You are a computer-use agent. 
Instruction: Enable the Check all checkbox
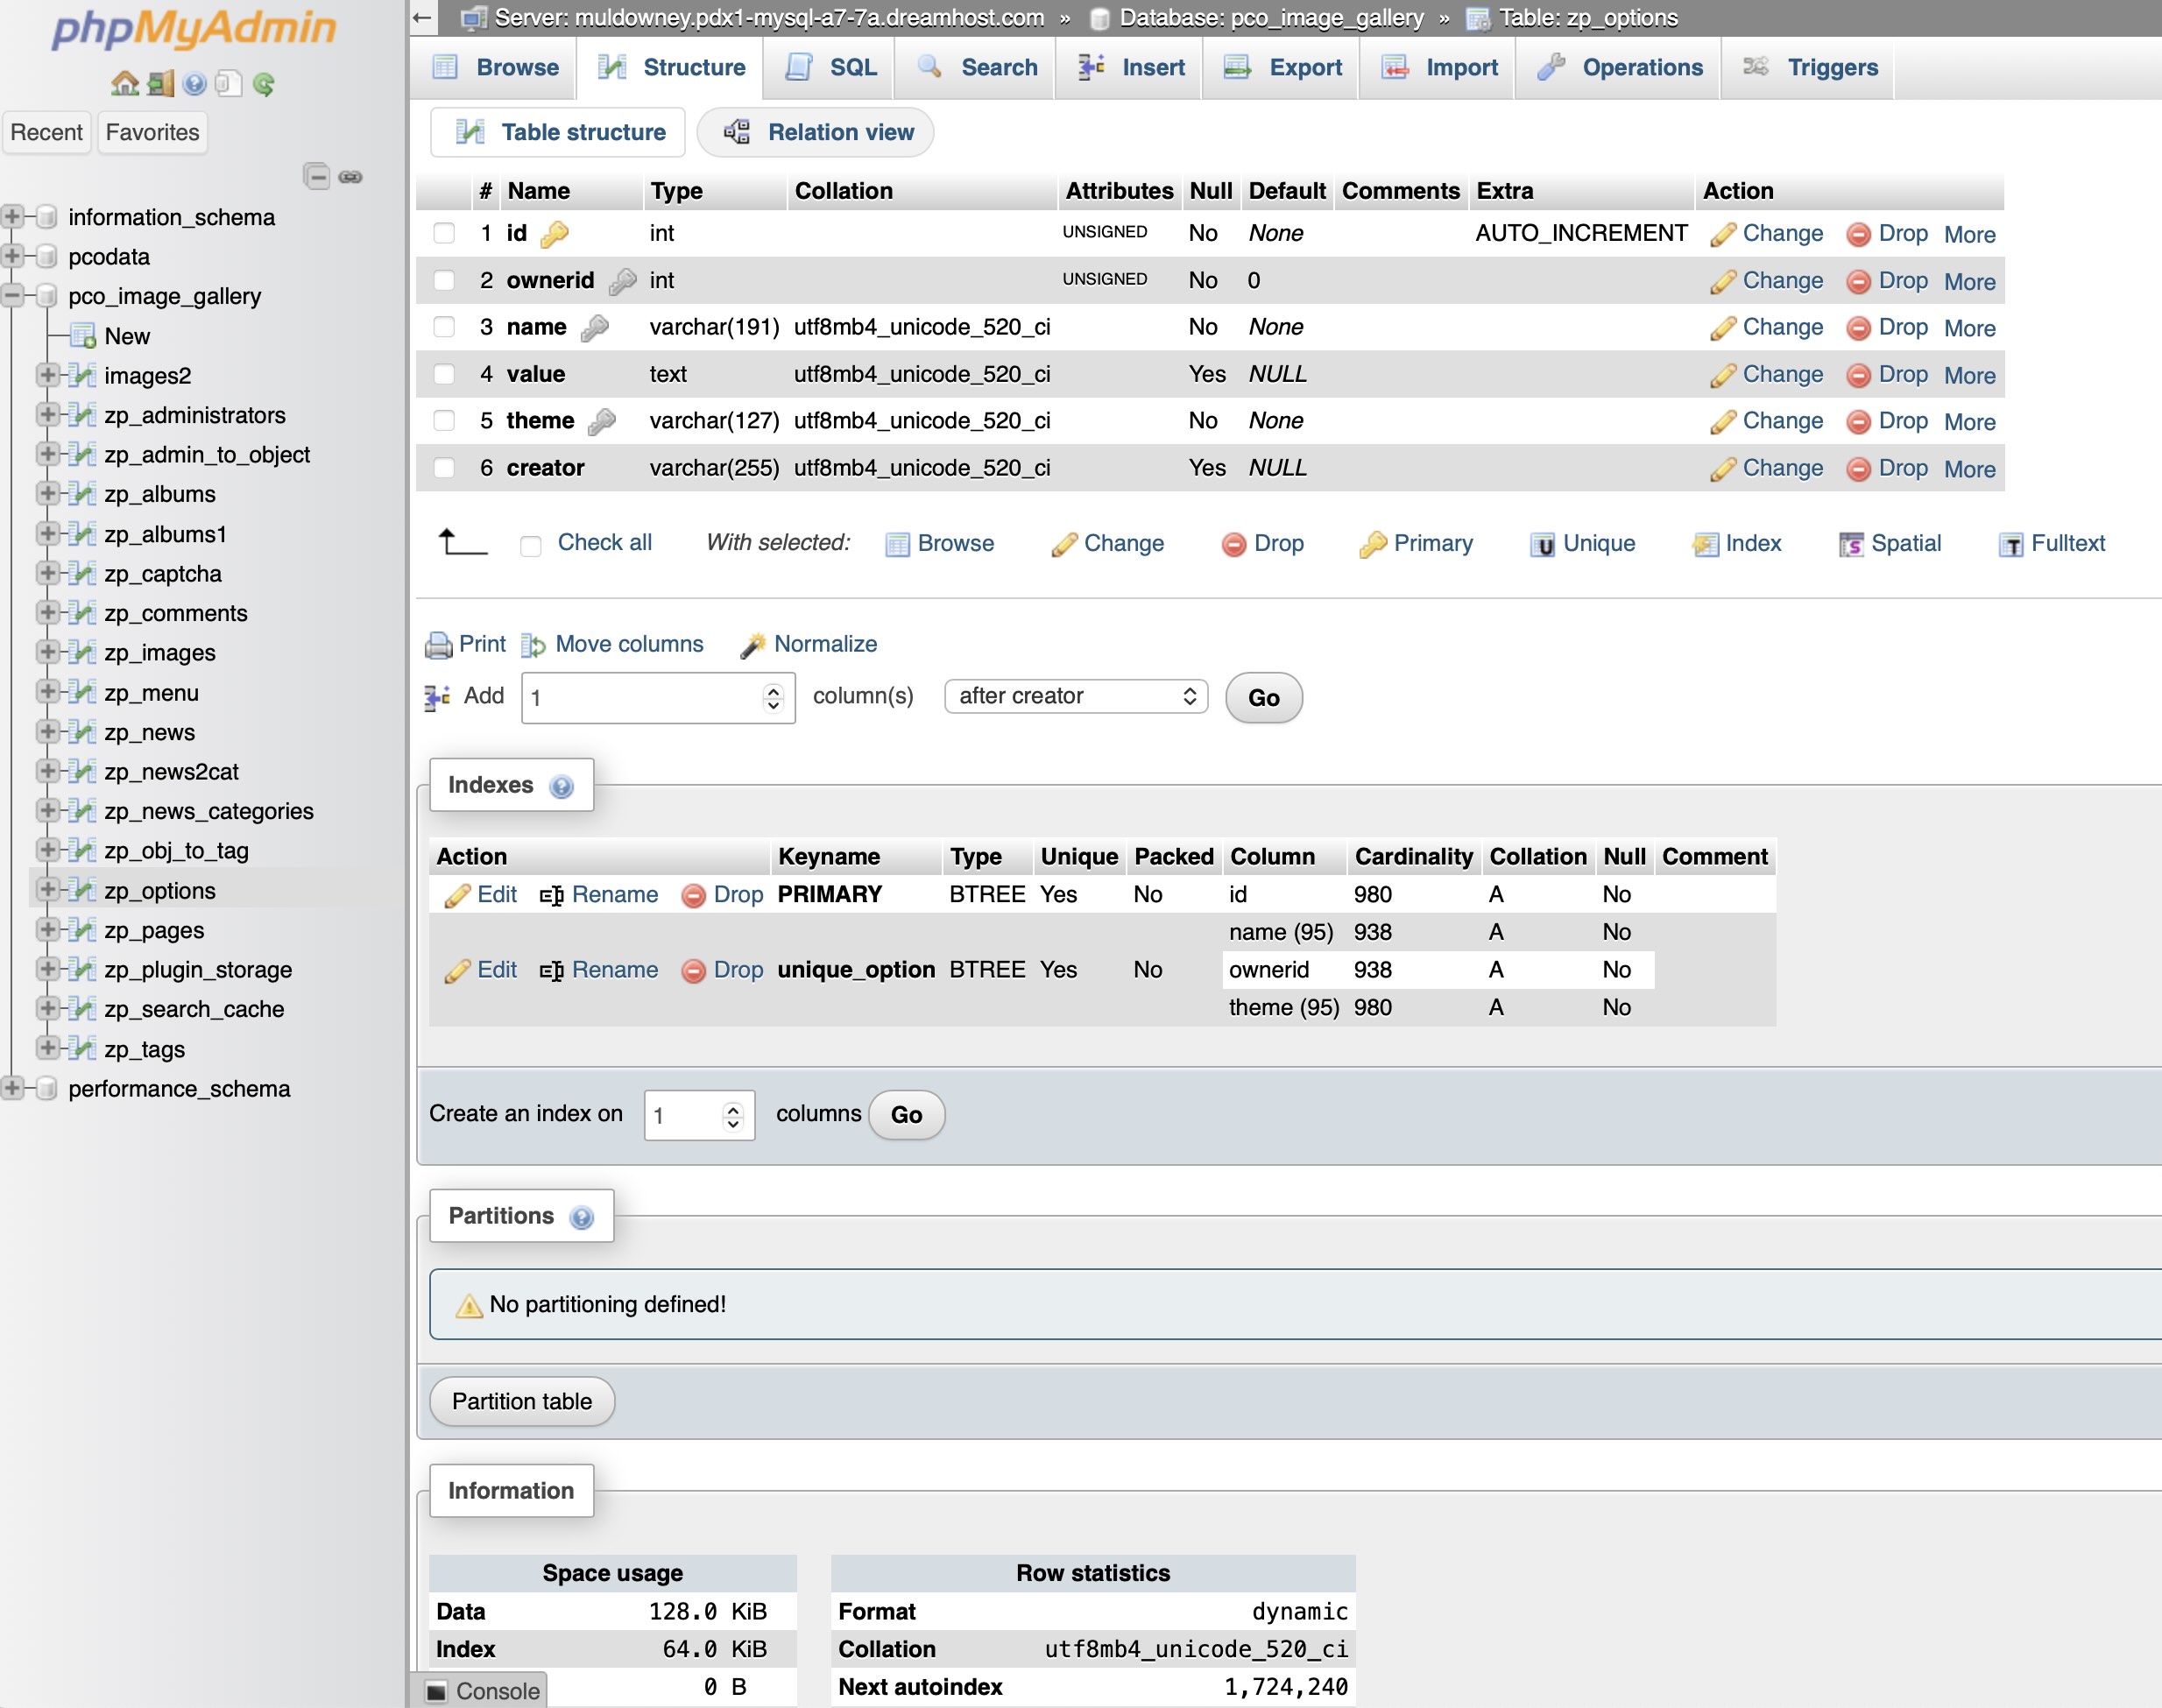click(531, 545)
